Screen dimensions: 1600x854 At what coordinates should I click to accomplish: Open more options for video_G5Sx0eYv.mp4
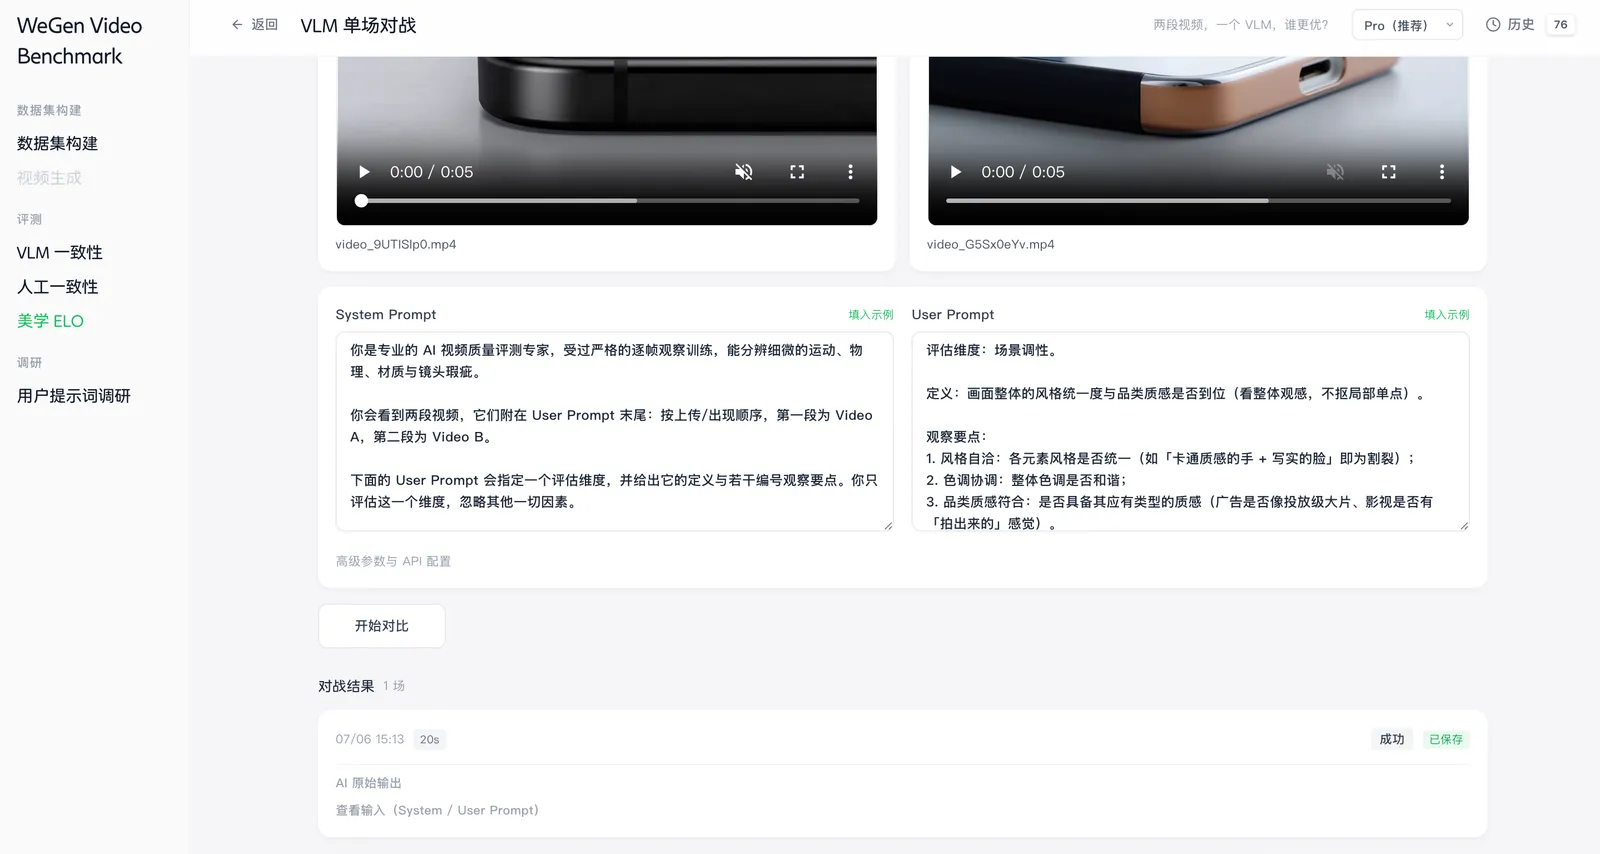tap(1441, 172)
